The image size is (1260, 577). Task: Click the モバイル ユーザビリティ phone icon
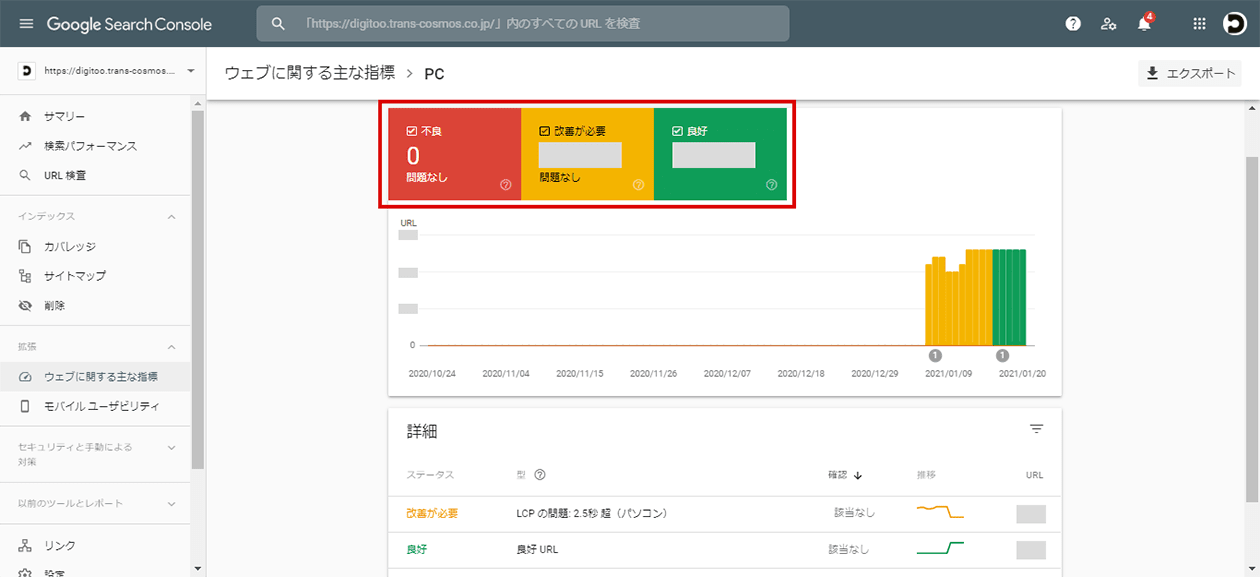coord(26,406)
